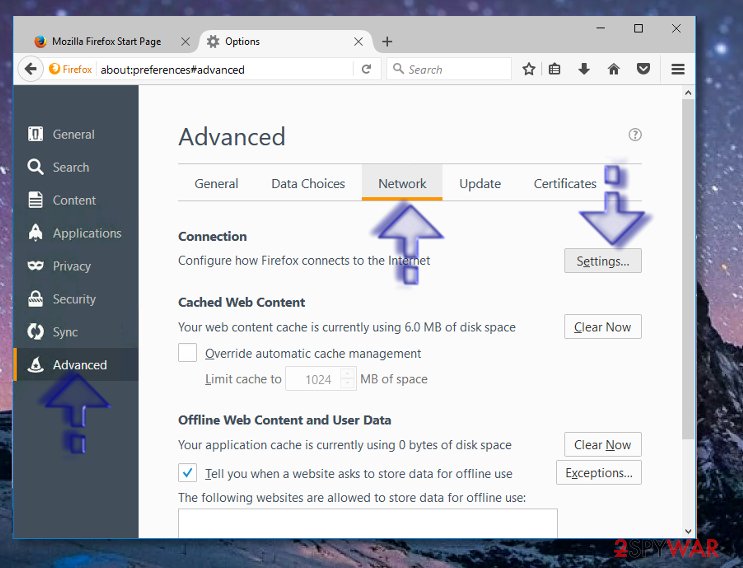The height and width of the screenshot is (568, 743).
Task: Show bookmarks list icon
Action: [554, 69]
